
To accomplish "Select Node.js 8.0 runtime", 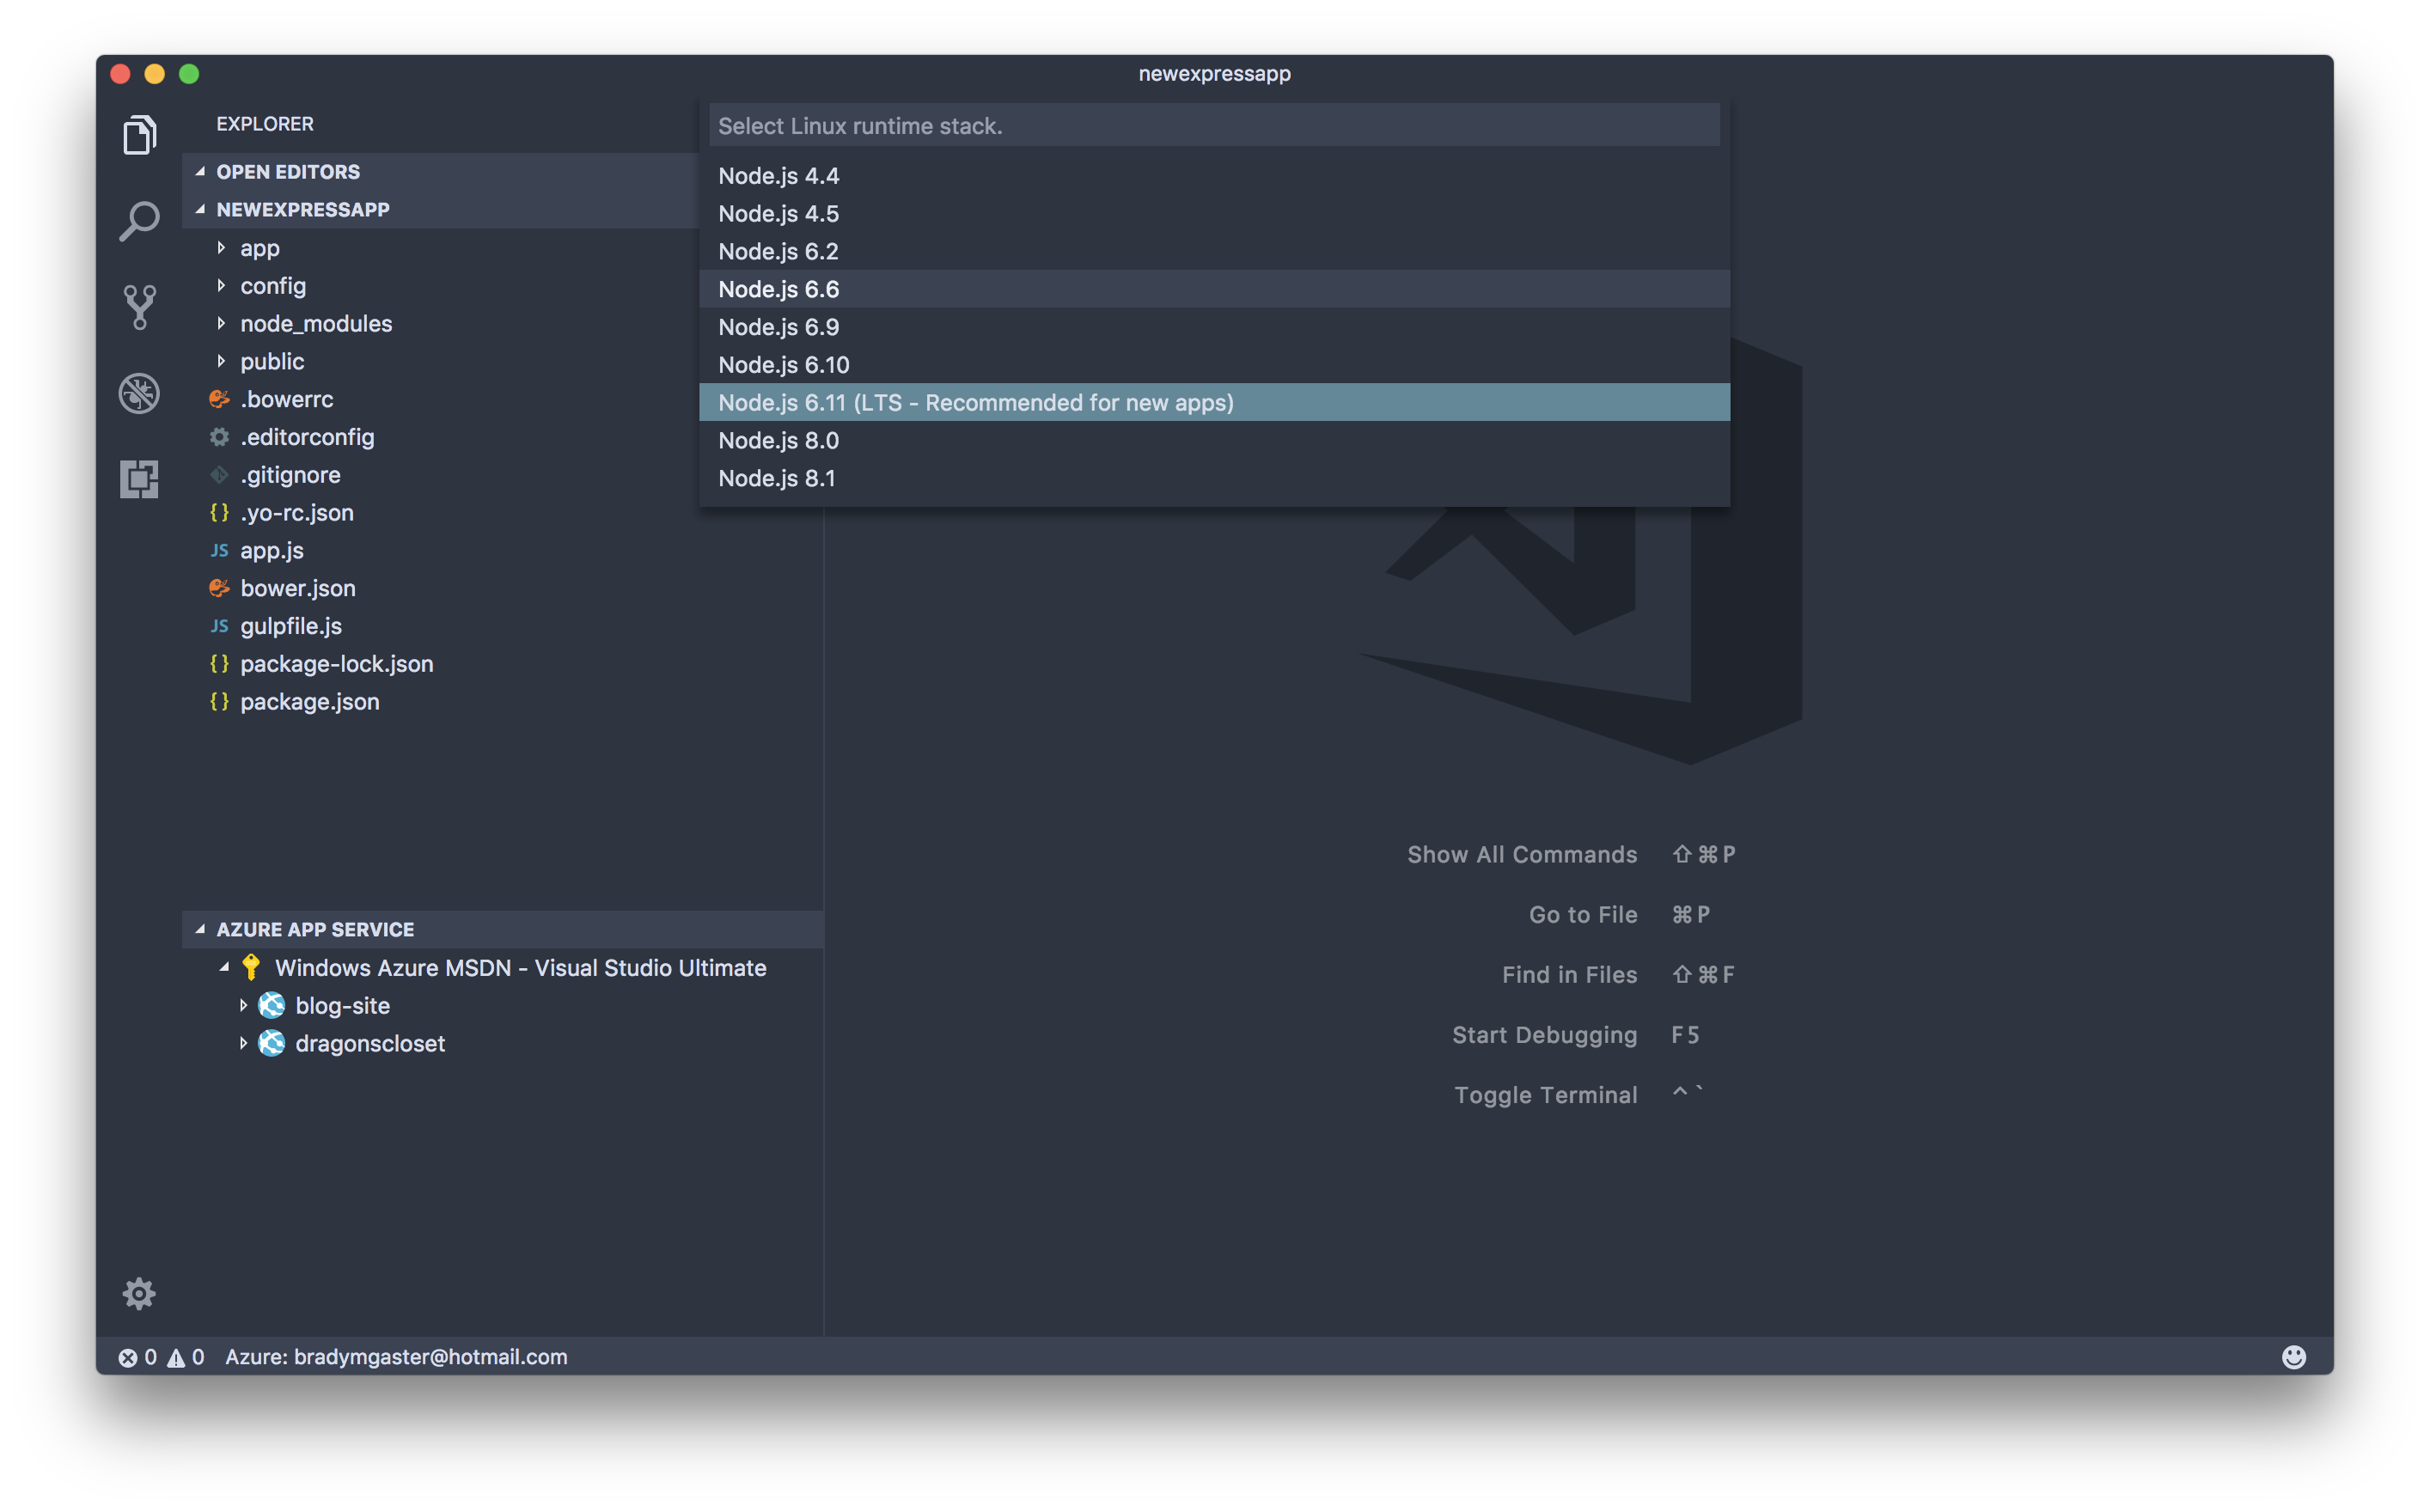I will click(1214, 440).
